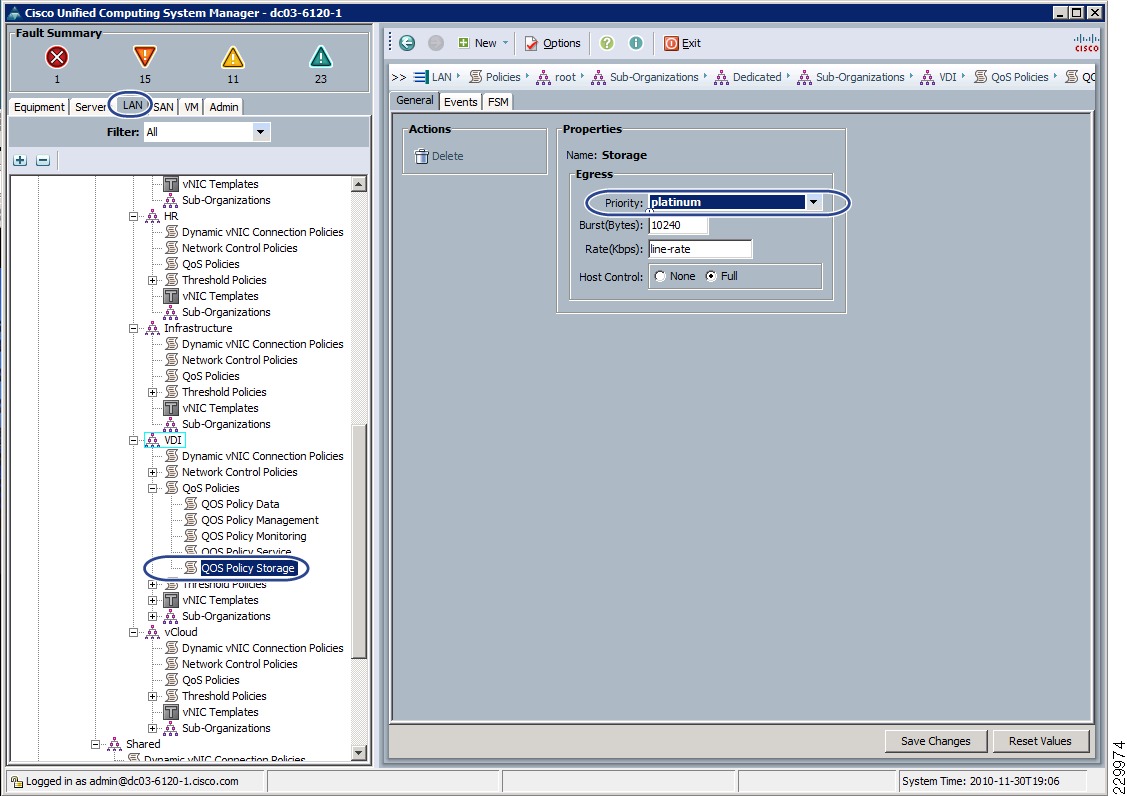1127x796 pixels.
Task: Click the info icon in toolbar
Action: click(635, 43)
